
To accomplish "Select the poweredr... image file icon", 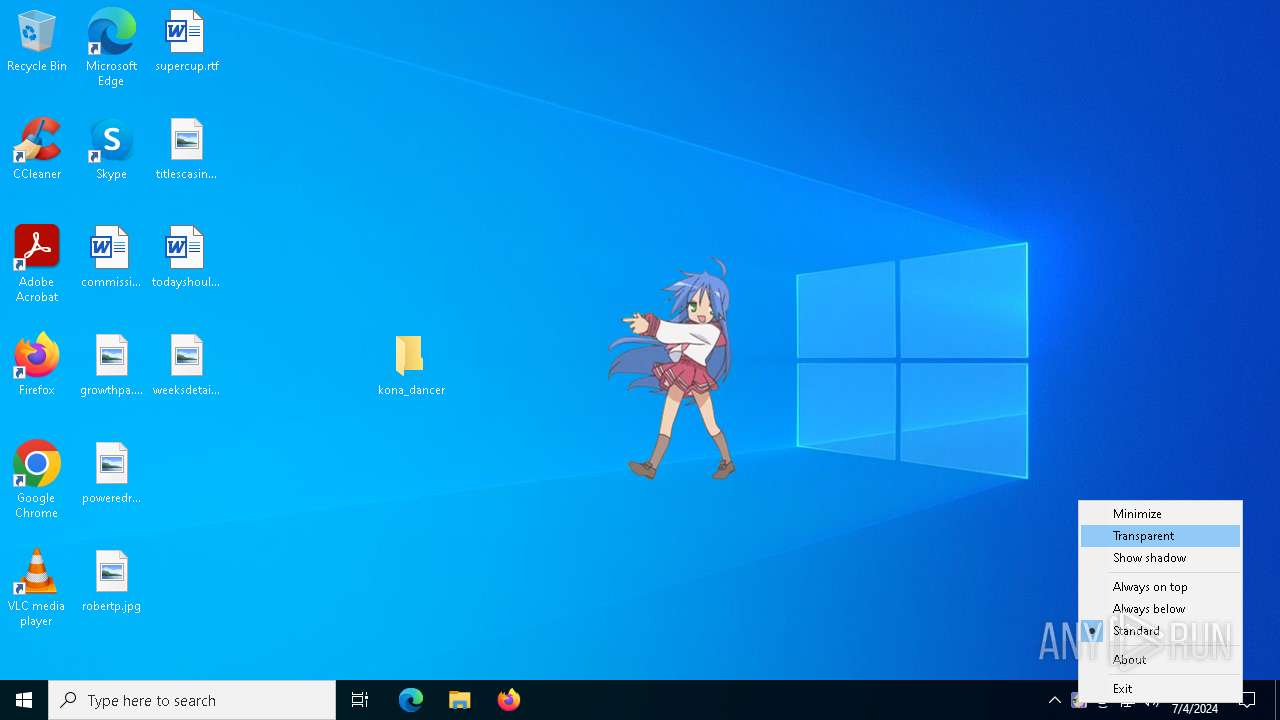I will tap(111, 473).
